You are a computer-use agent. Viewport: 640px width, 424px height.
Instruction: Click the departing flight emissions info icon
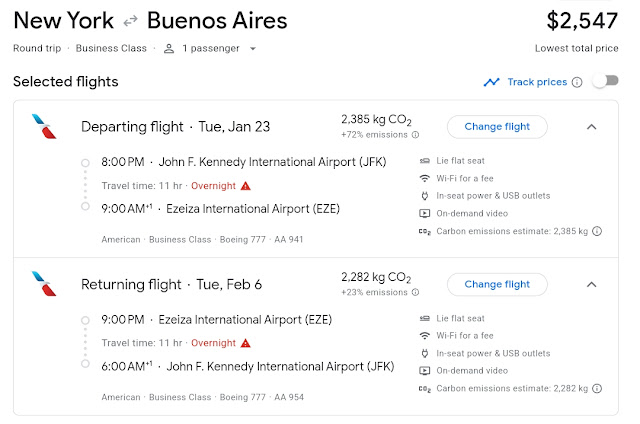tap(415, 134)
